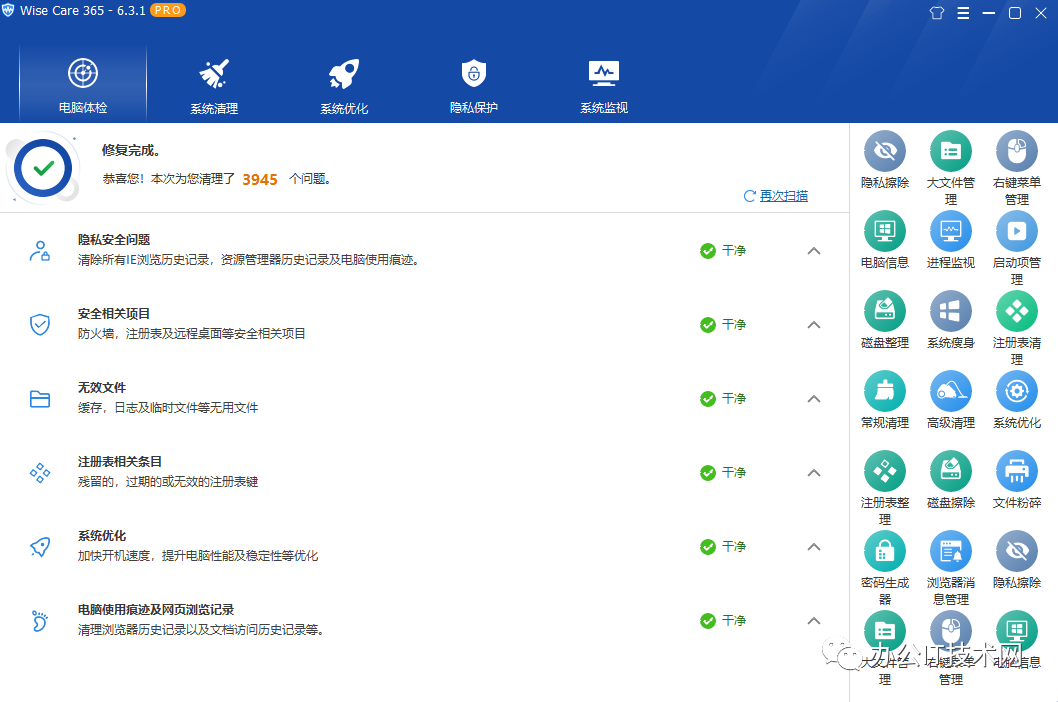Collapse the 隐私安全问题 section
Image resolution: width=1058 pixels, height=702 pixels.
point(814,251)
